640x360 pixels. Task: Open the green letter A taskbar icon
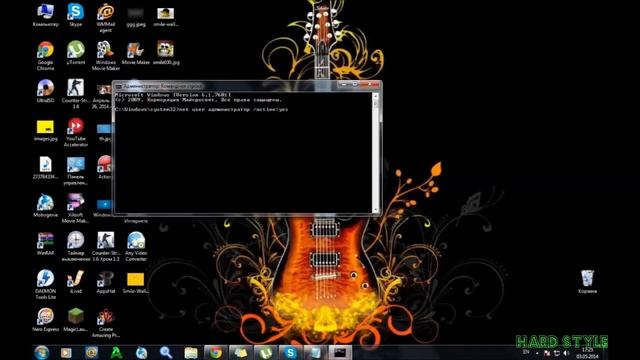(116, 353)
